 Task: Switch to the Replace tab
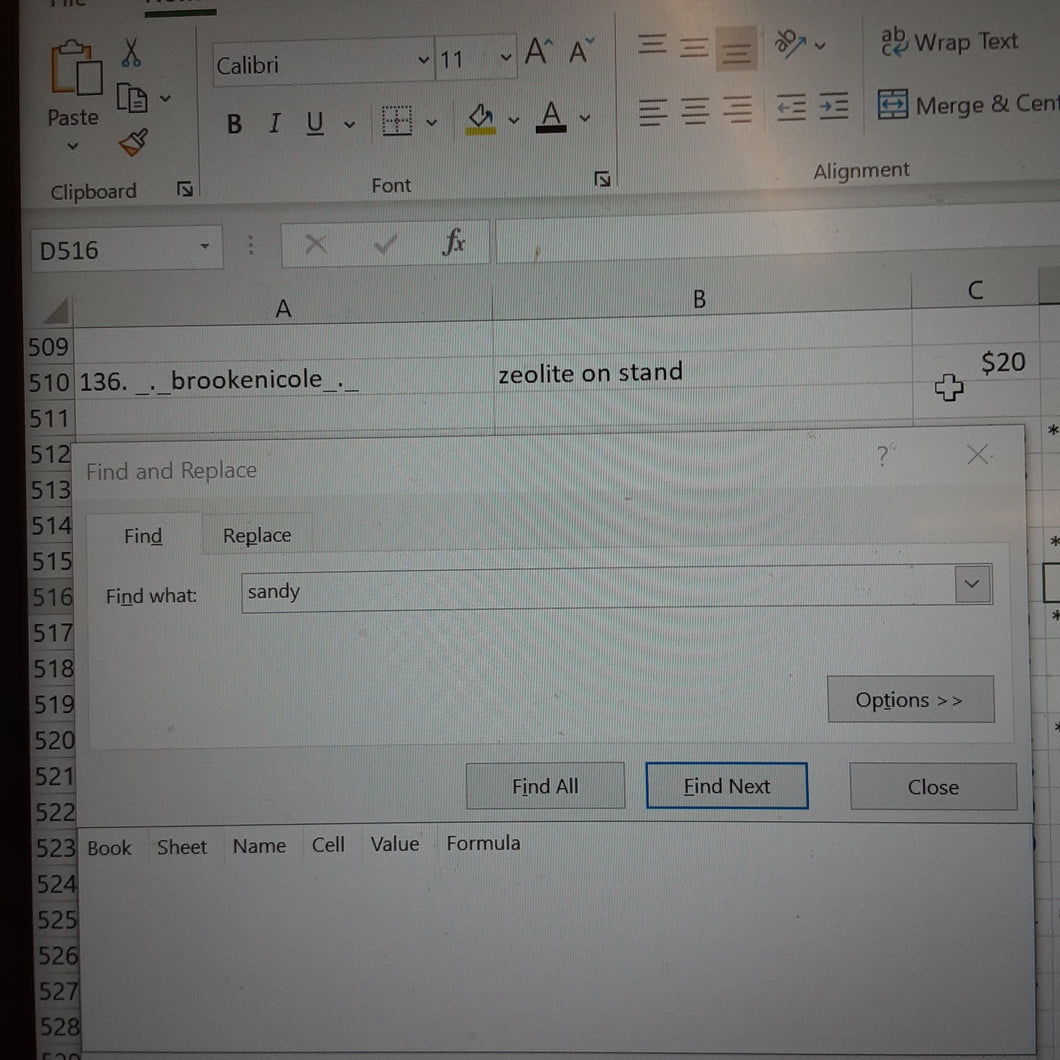coord(257,536)
